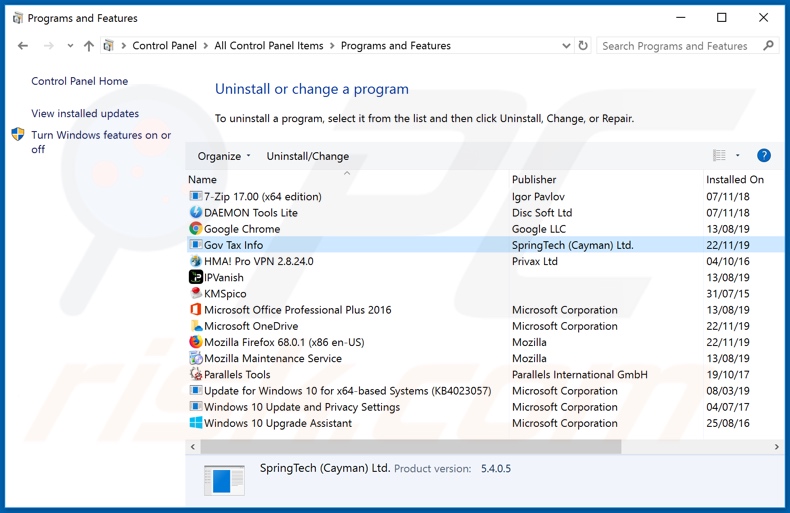Click the DAEMON Tools Lite icon
Viewport: 790px width, 513px height.
point(195,212)
